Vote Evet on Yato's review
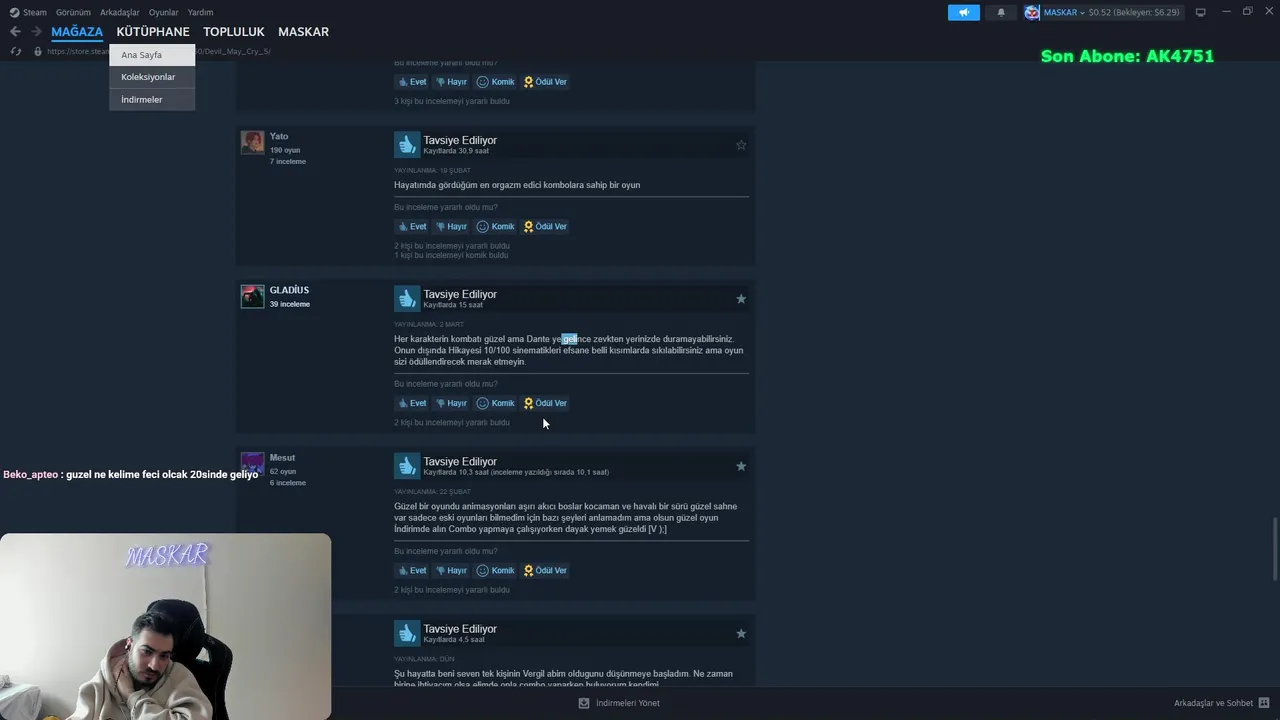 412,226
